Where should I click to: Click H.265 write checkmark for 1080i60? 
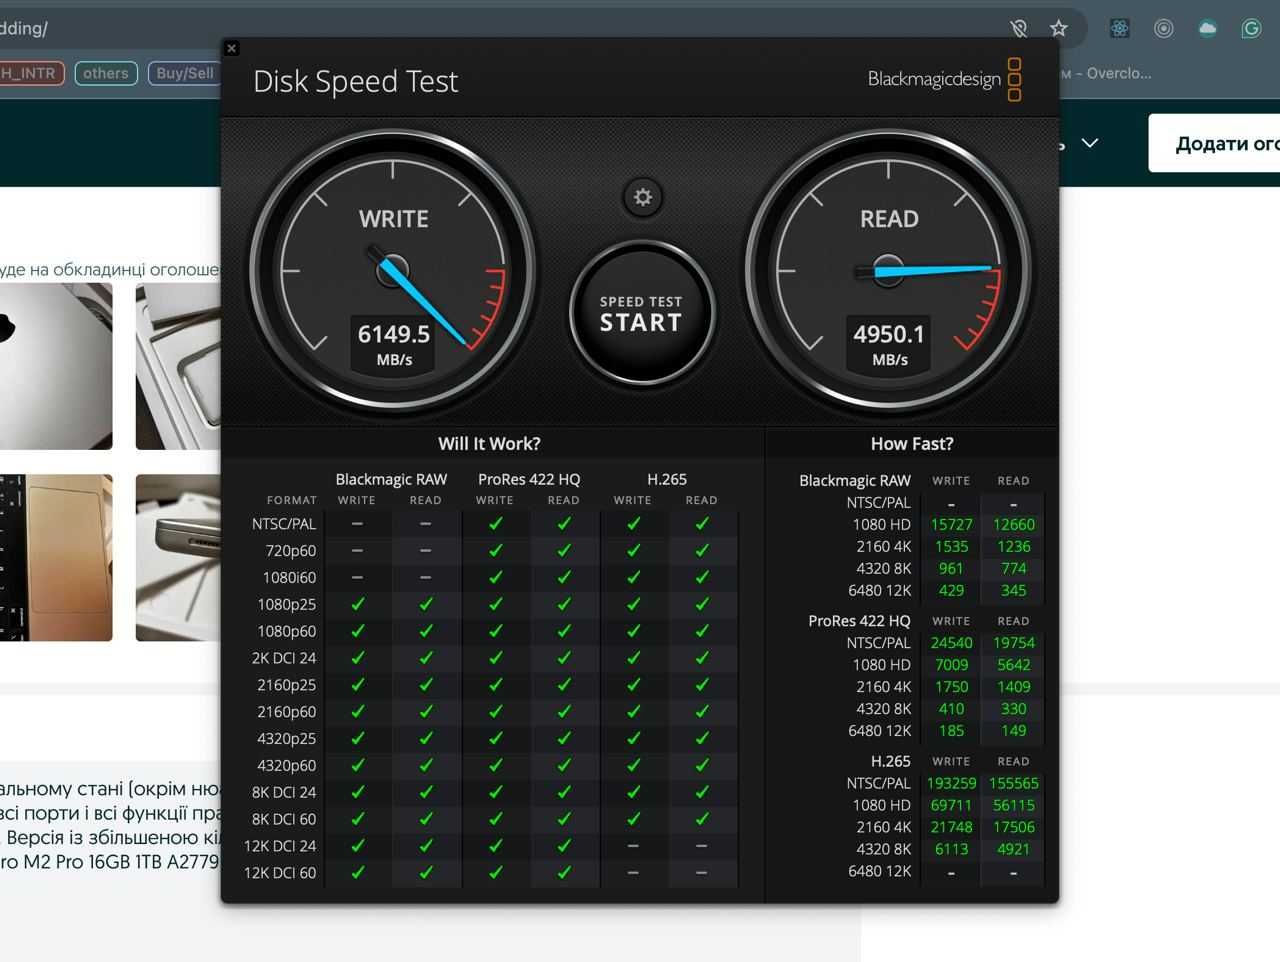coord(633,577)
